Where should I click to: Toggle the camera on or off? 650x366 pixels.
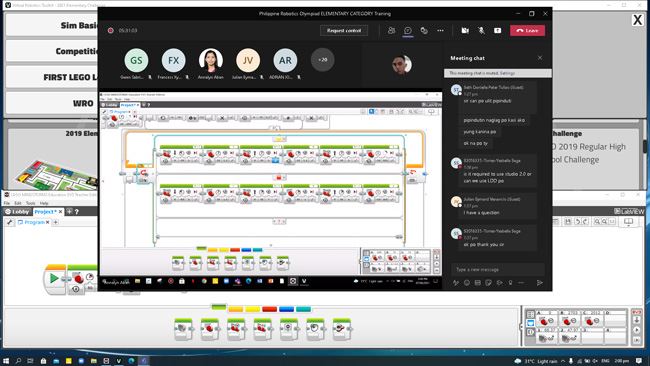[465, 30]
